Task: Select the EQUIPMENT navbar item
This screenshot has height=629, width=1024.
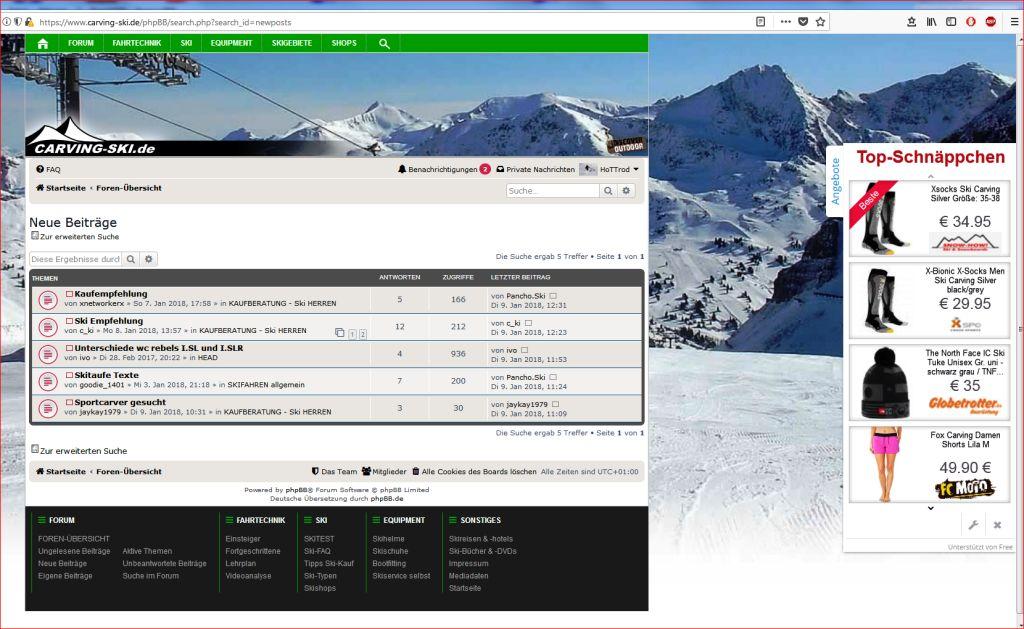Action: (x=231, y=43)
